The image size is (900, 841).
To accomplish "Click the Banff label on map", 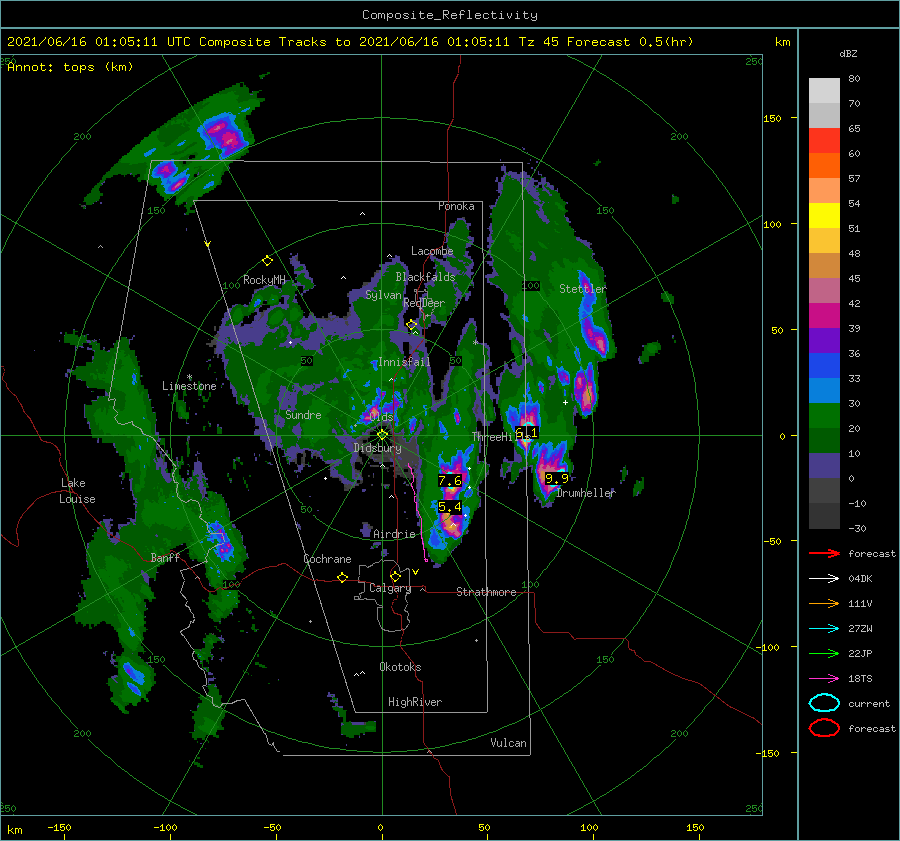I will click(x=165, y=557).
